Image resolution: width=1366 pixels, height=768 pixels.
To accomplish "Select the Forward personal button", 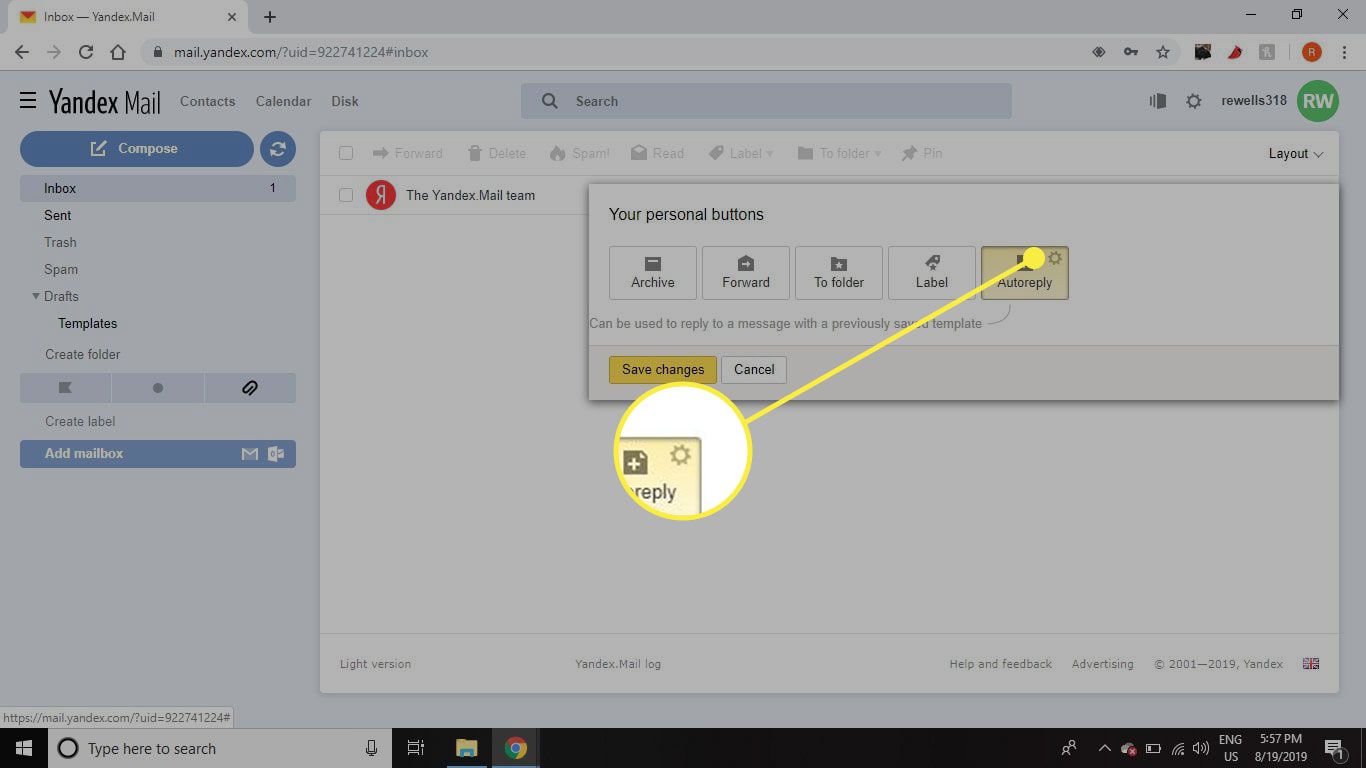I will pos(746,273).
